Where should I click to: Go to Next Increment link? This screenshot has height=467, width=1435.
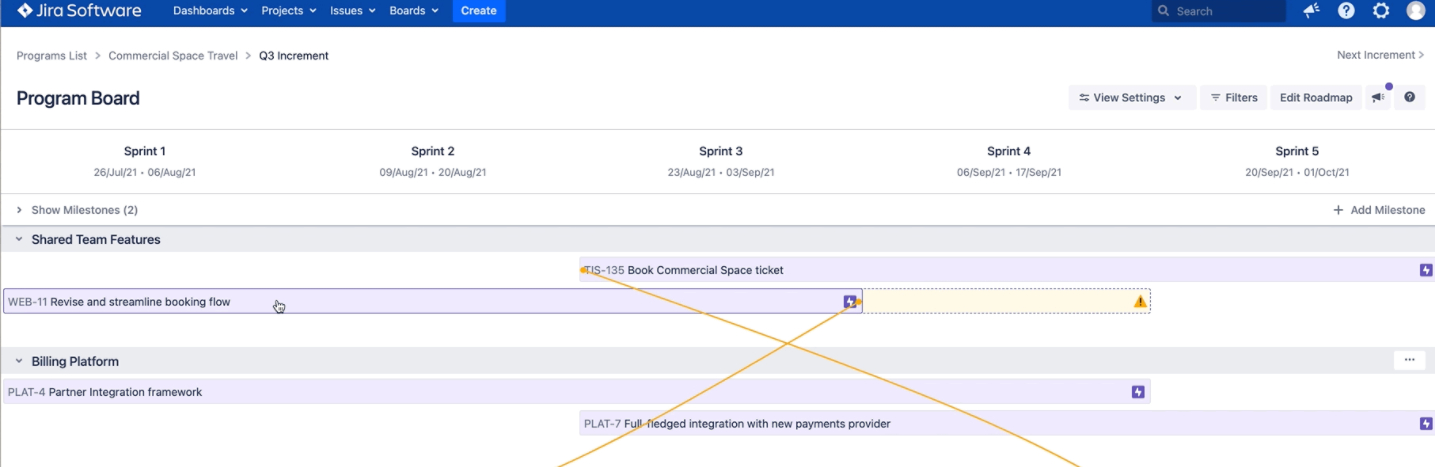pos(1380,55)
